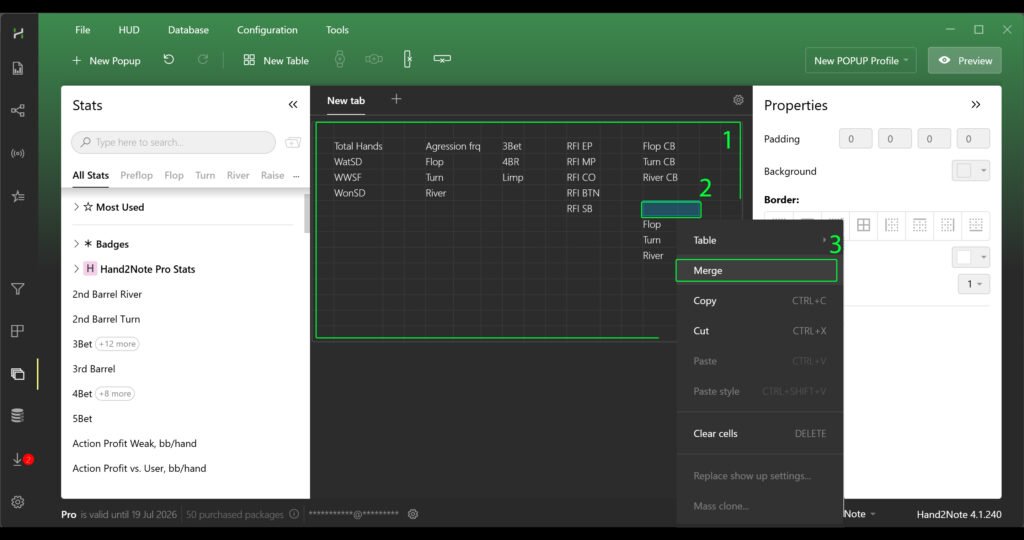The height and width of the screenshot is (540, 1024).
Task: Add a new tab with plus icon
Action: (x=396, y=99)
